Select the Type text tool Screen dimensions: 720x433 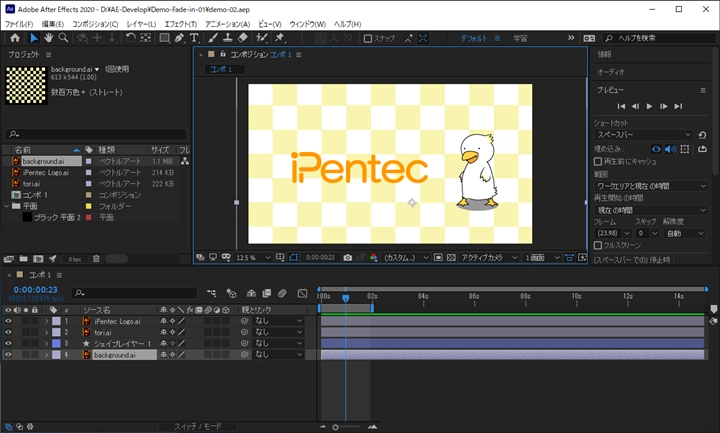click(195, 38)
